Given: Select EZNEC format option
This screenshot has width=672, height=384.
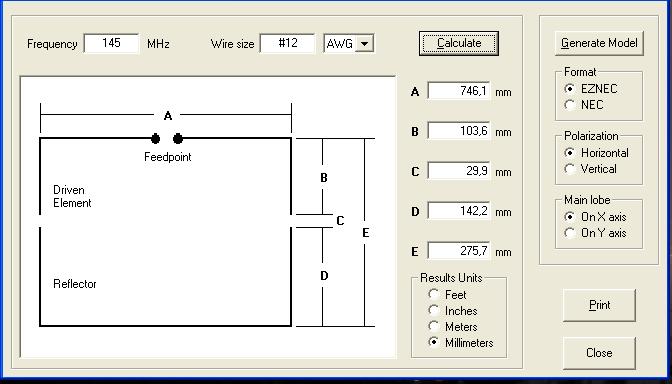Looking at the screenshot, I should pyautogui.click(x=591, y=89).
